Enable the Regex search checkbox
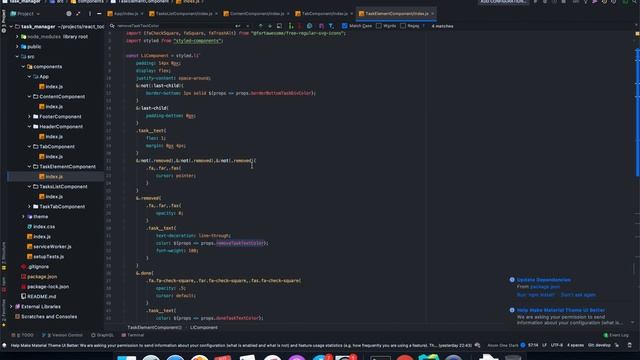 [x=403, y=26]
